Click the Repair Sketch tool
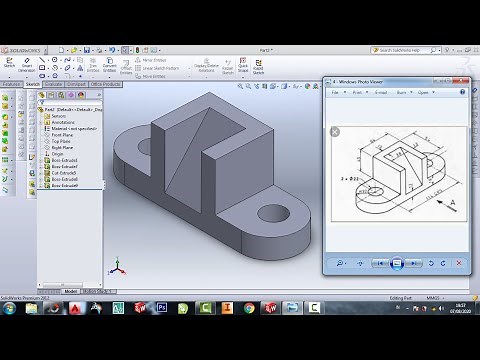Image resolution: width=480 pixels, height=360 pixels. tap(228, 67)
